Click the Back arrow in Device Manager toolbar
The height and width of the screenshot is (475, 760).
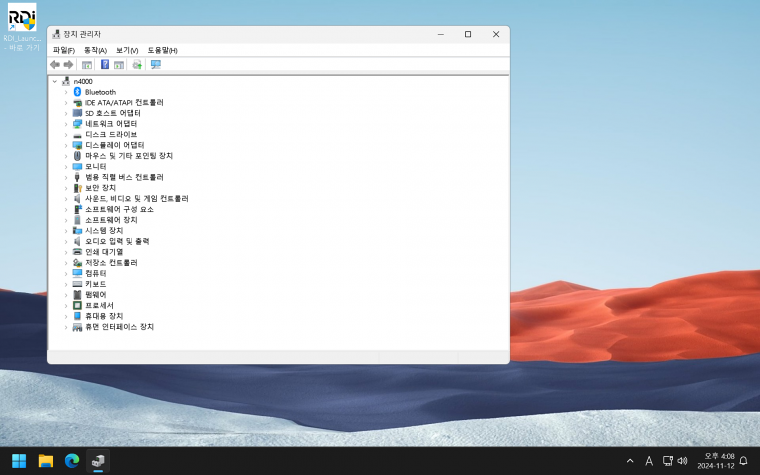click(x=55, y=64)
